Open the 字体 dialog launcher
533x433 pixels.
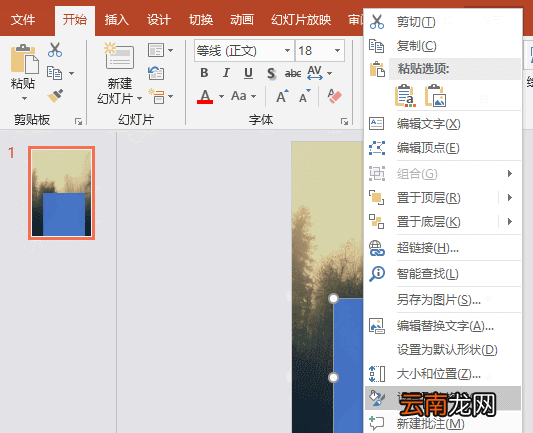[x=344, y=121]
